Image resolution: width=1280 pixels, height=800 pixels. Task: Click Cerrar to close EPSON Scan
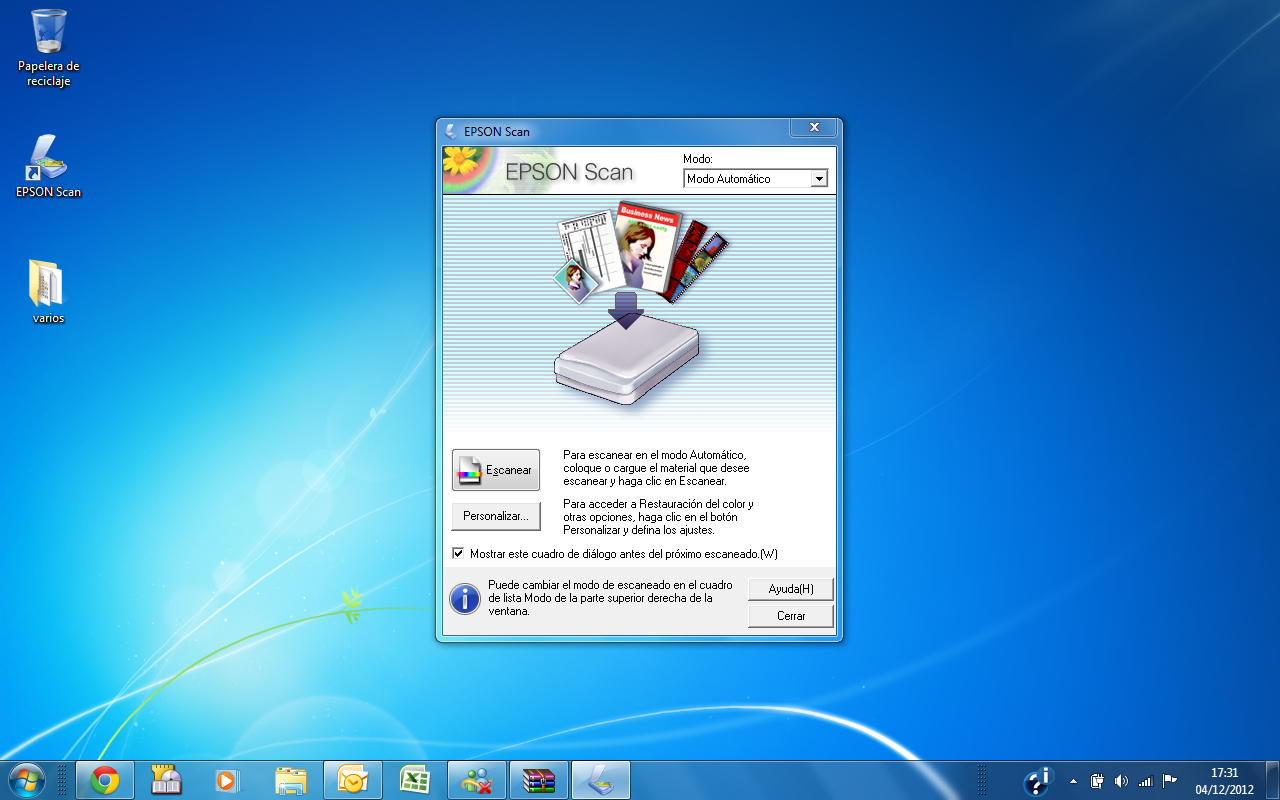(x=791, y=616)
